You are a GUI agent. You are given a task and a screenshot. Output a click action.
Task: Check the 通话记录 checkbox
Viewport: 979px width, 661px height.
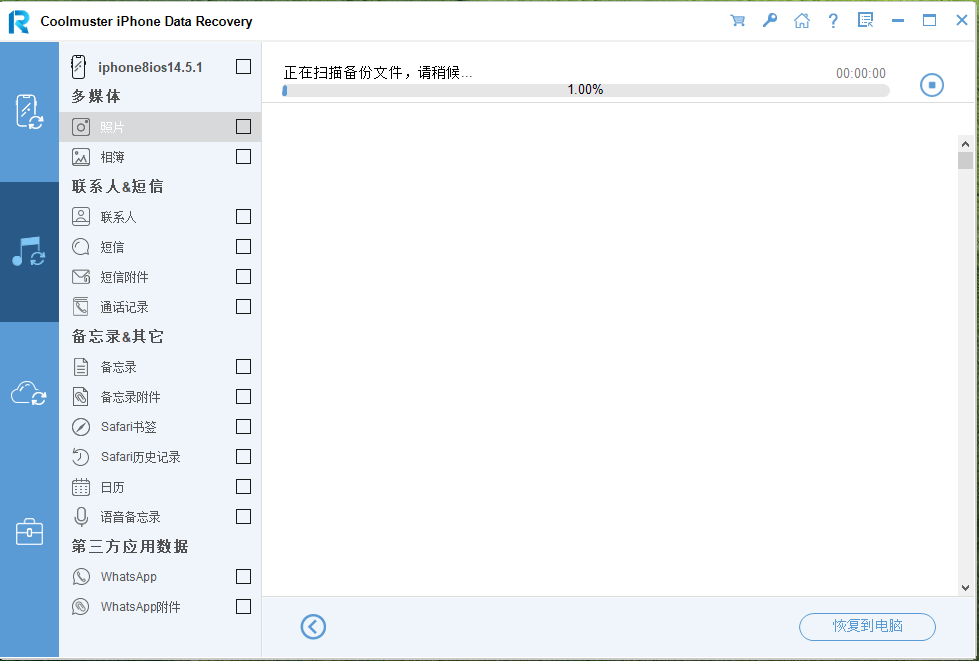click(x=244, y=306)
